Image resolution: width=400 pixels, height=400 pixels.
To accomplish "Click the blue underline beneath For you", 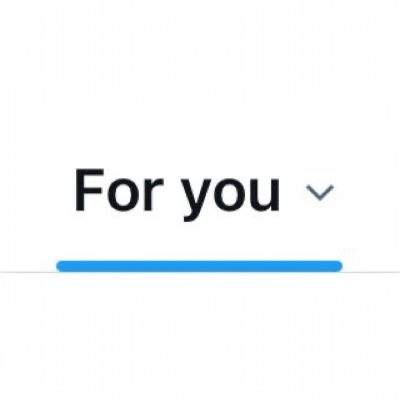I will tap(199, 266).
